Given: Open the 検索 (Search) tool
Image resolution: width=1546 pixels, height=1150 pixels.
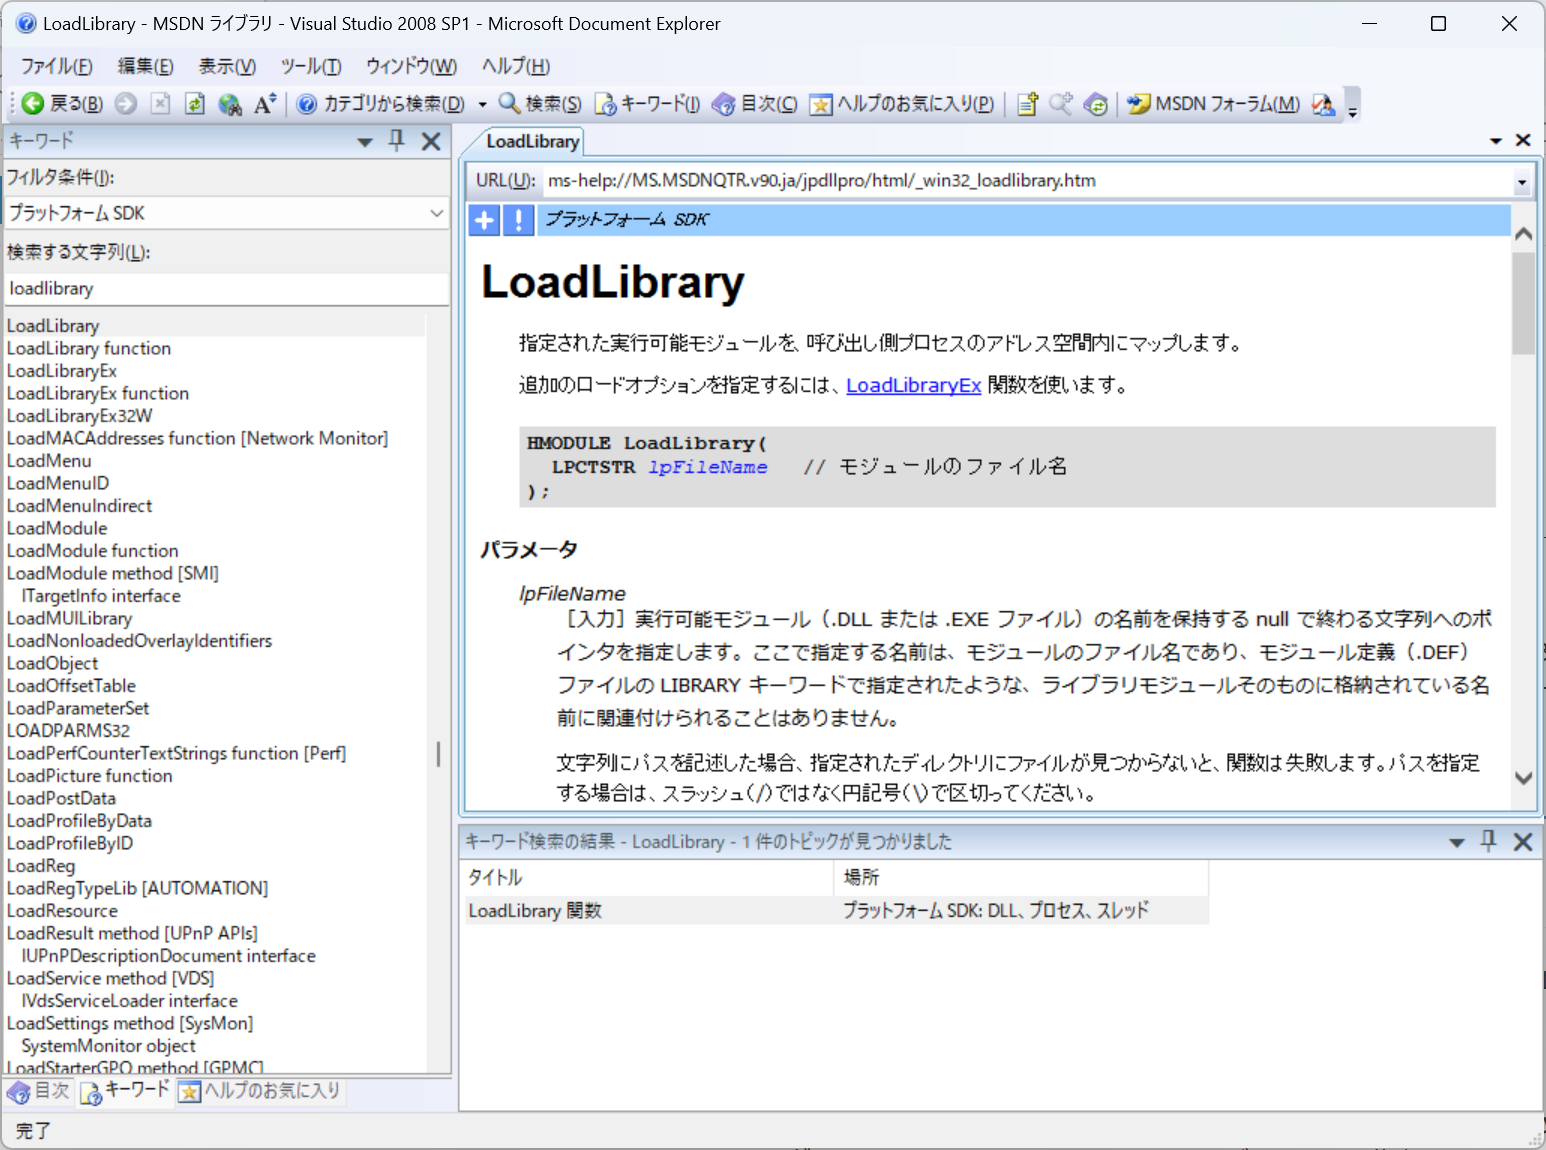Looking at the screenshot, I should pyautogui.click(x=538, y=103).
